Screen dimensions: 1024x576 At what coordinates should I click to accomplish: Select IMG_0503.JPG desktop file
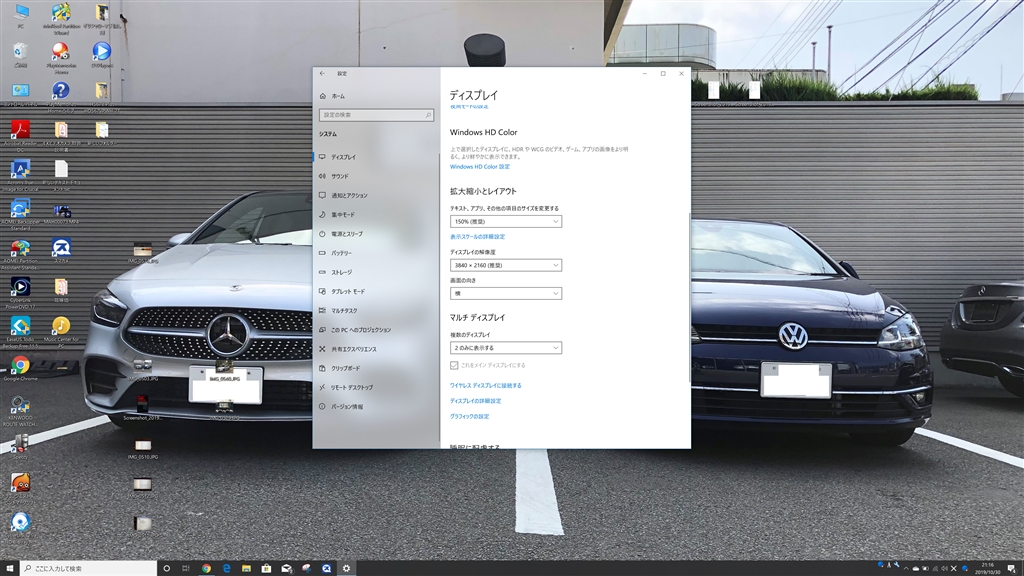(143, 370)
